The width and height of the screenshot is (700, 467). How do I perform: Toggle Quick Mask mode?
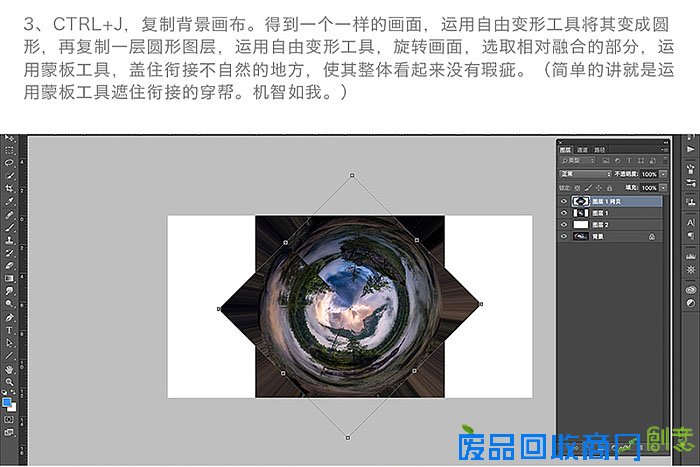coord(9,420)
